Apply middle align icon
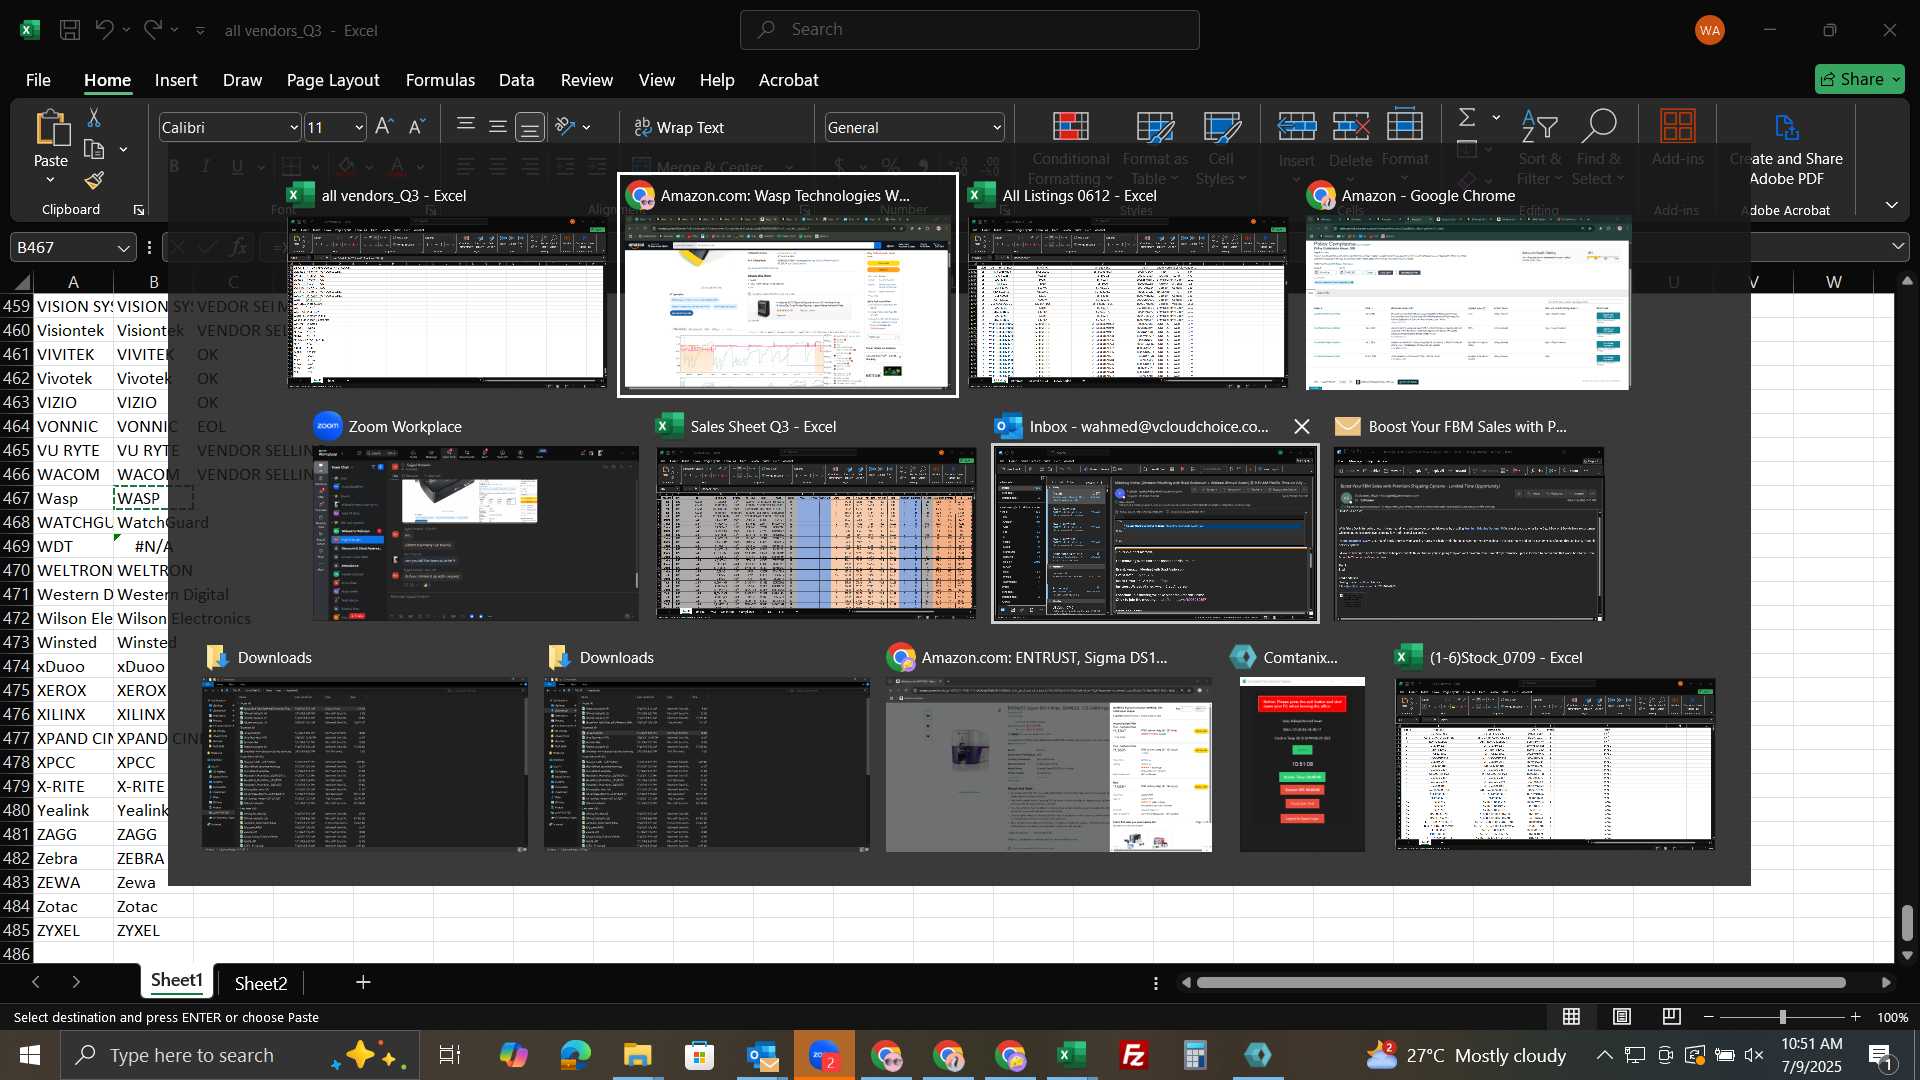 click(x=498, y=126)
